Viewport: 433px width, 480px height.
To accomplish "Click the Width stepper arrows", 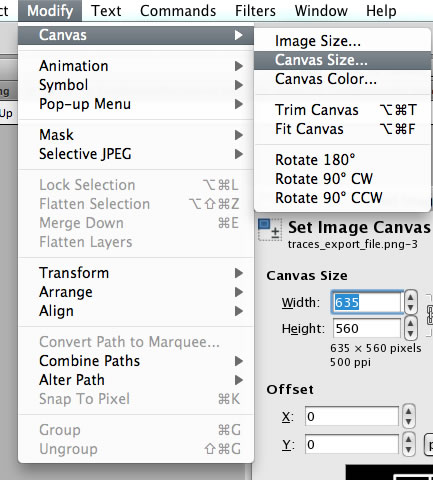I will coord(410,302).
